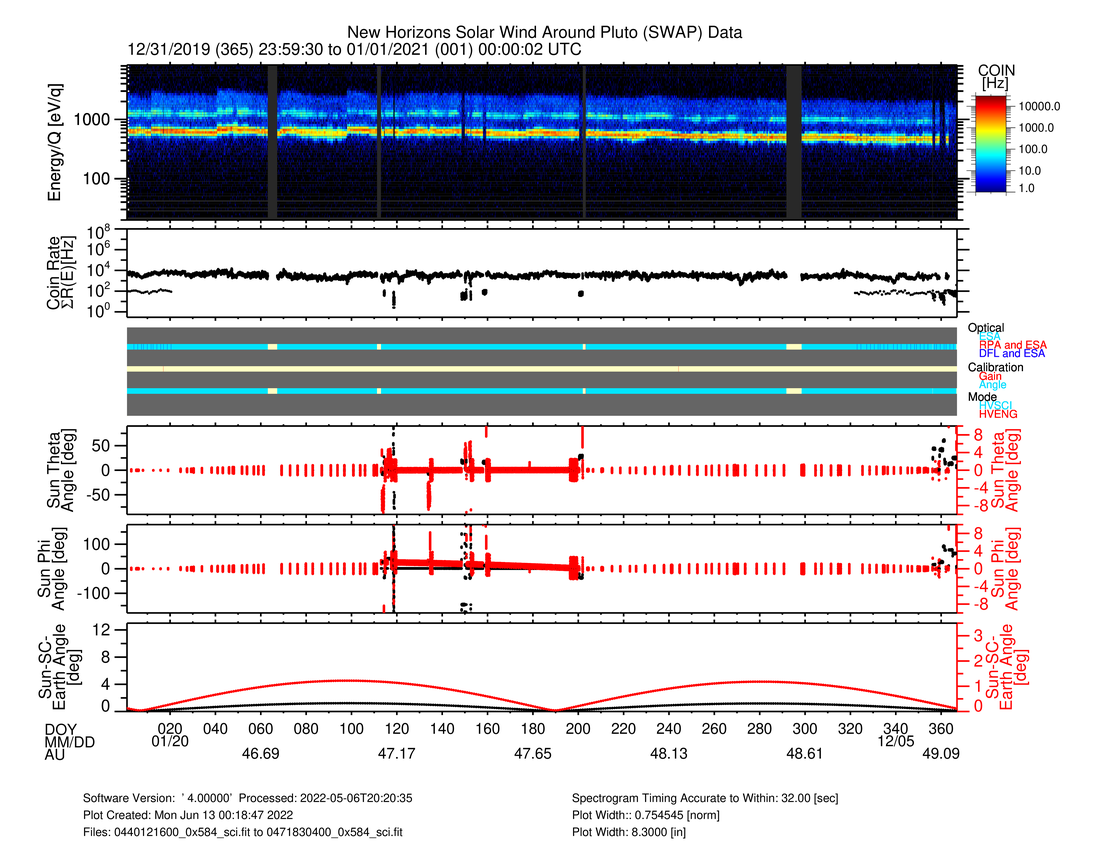Click the 'HVSCI' mode legend label
Screen dimensions: 1100x850
pyautogui.click(x=1000, y=405)
